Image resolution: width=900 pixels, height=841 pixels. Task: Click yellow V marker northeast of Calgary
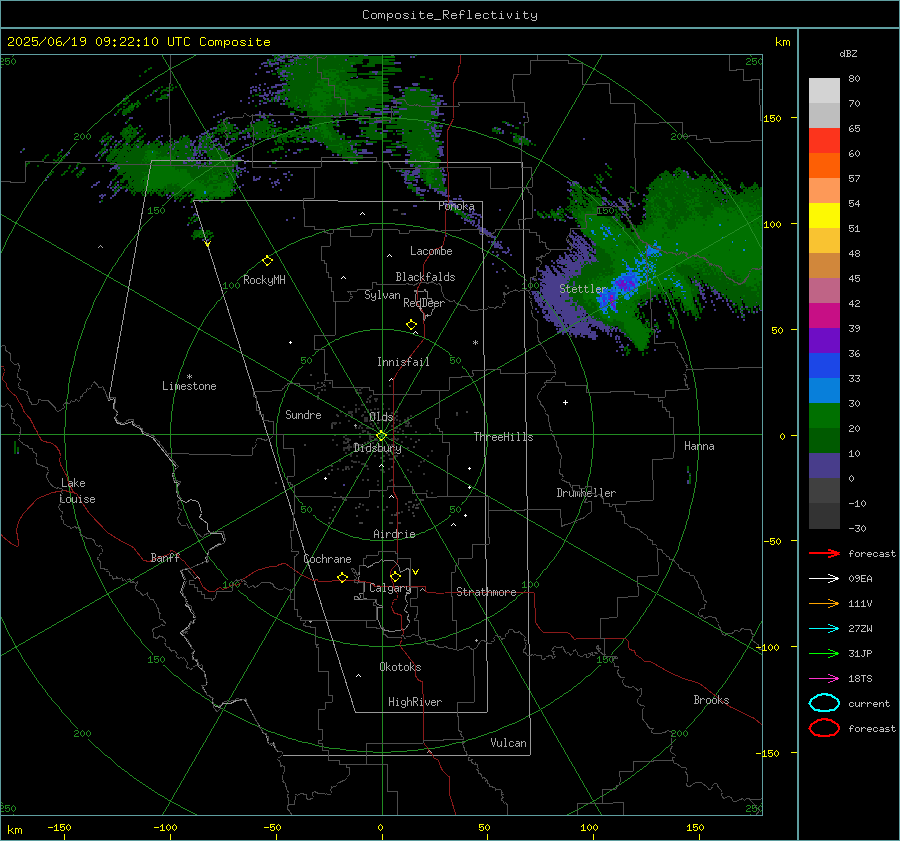[416, 572]
